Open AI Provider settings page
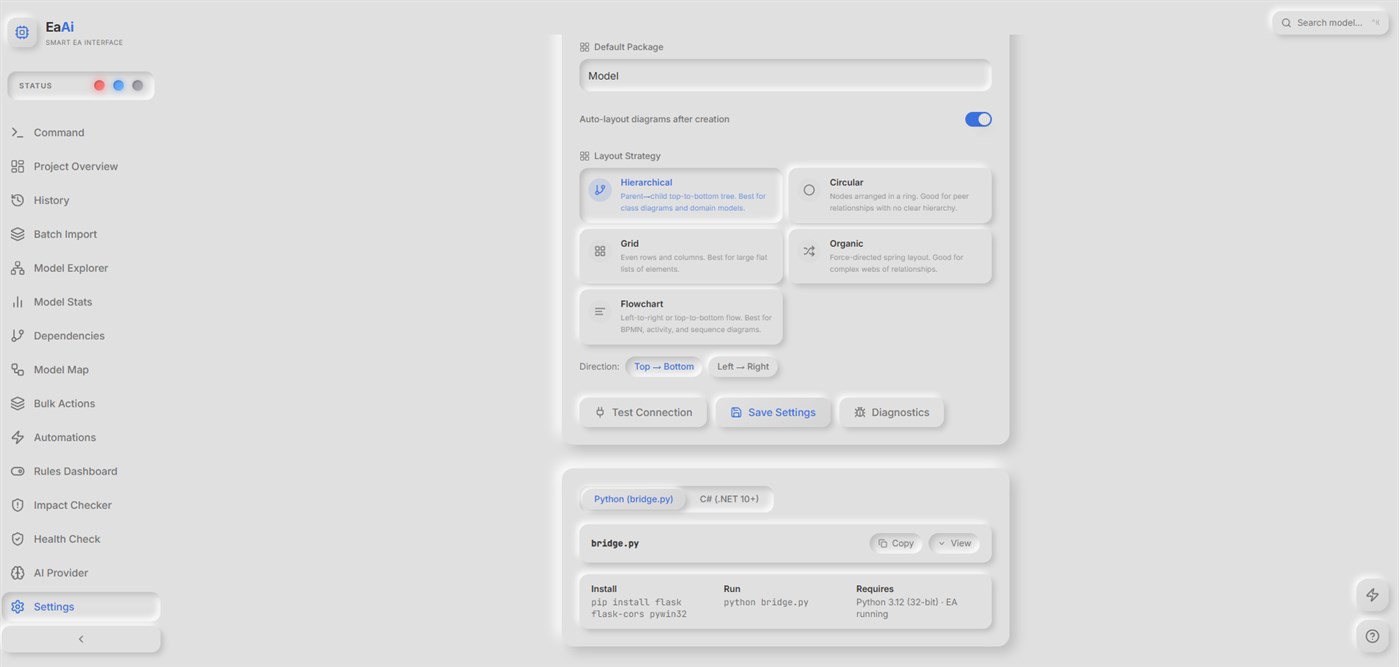Image resolution: width=1399 pixels, height=667 pixels. click(80, 573)
